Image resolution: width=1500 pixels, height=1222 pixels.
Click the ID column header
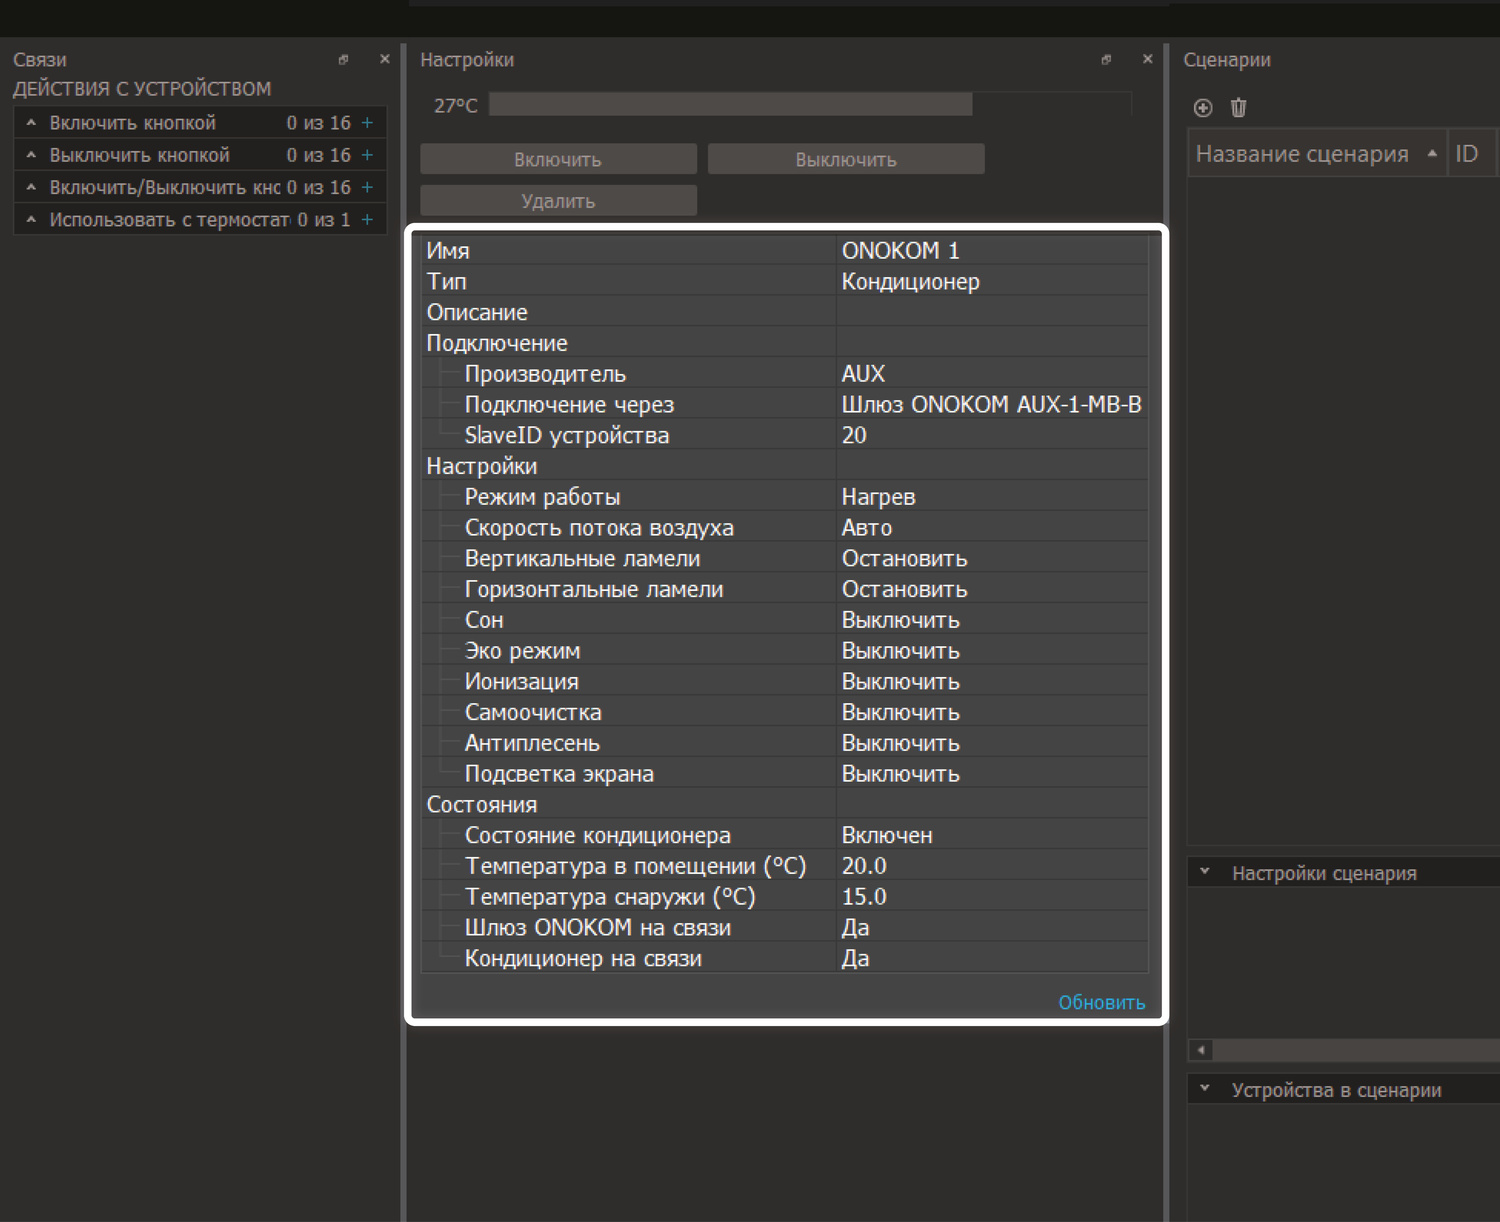tap(1467, 154)
